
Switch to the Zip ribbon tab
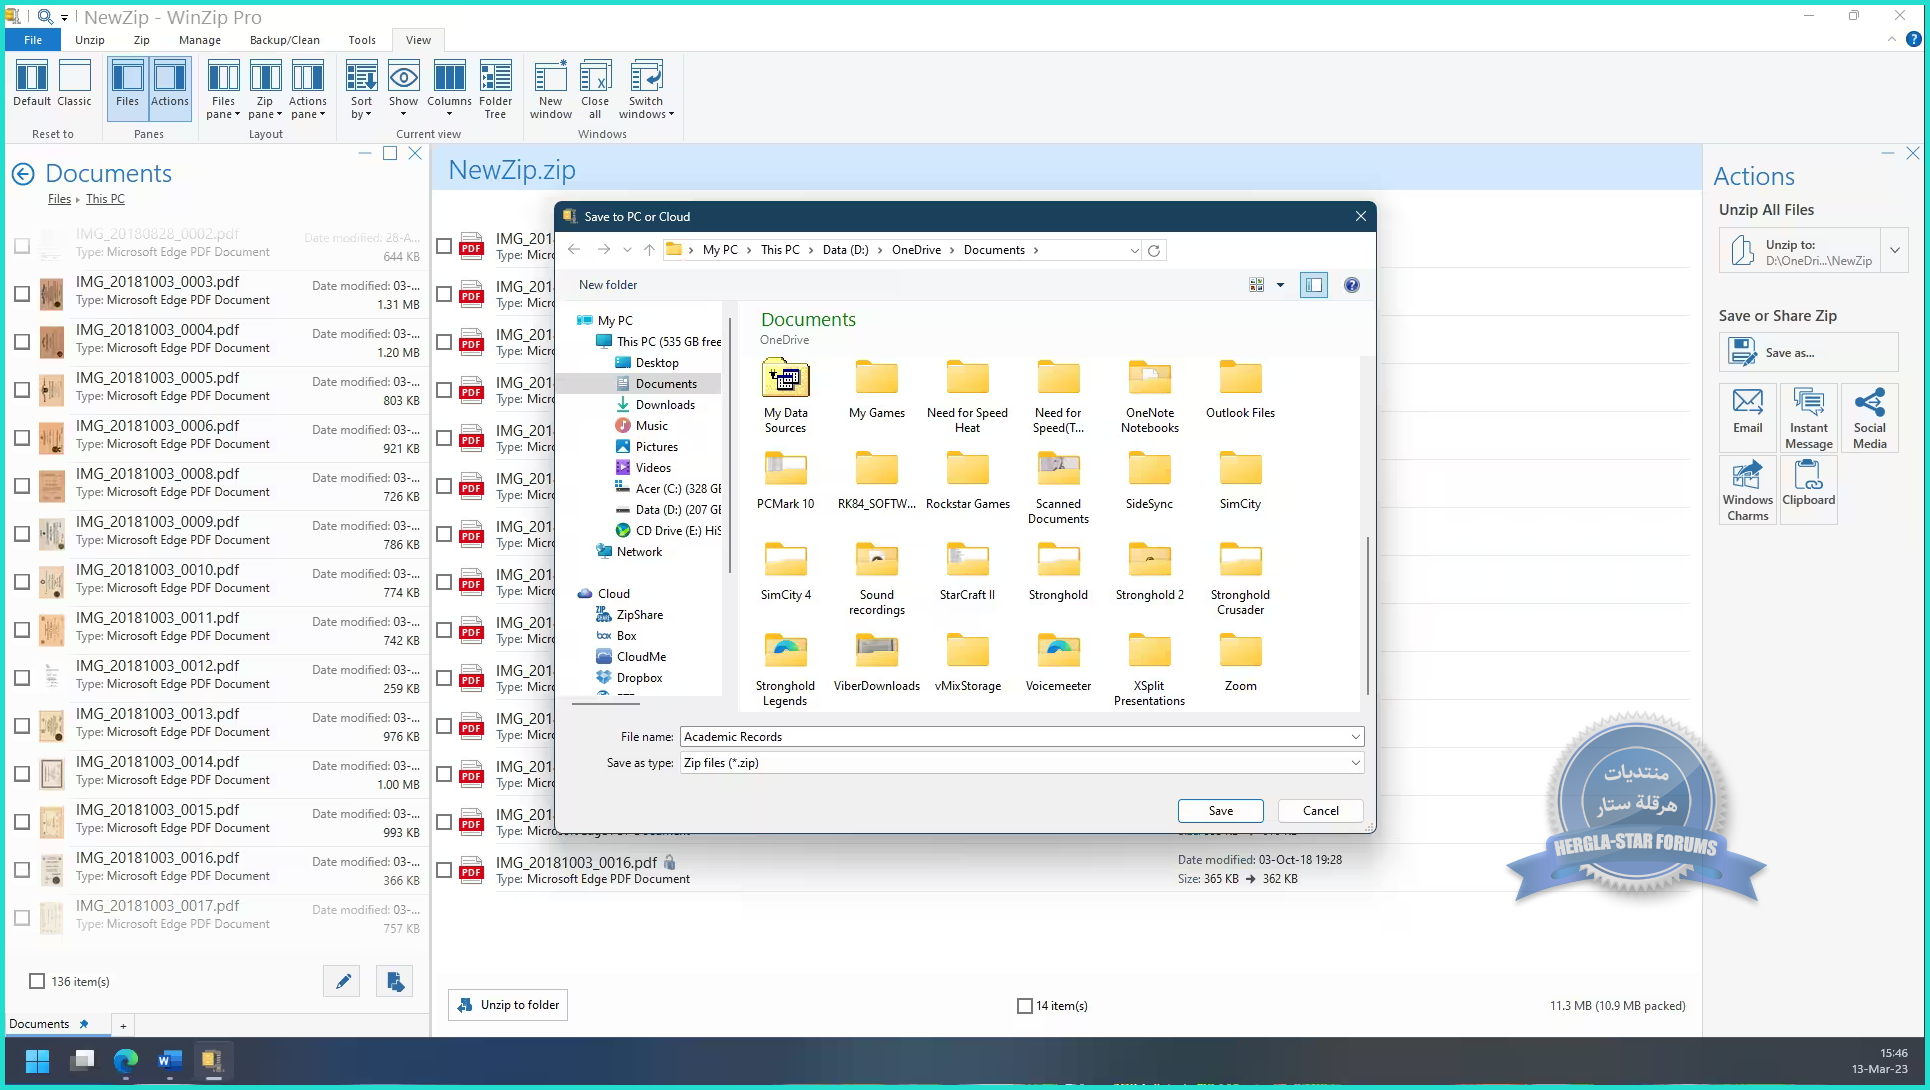142,40
